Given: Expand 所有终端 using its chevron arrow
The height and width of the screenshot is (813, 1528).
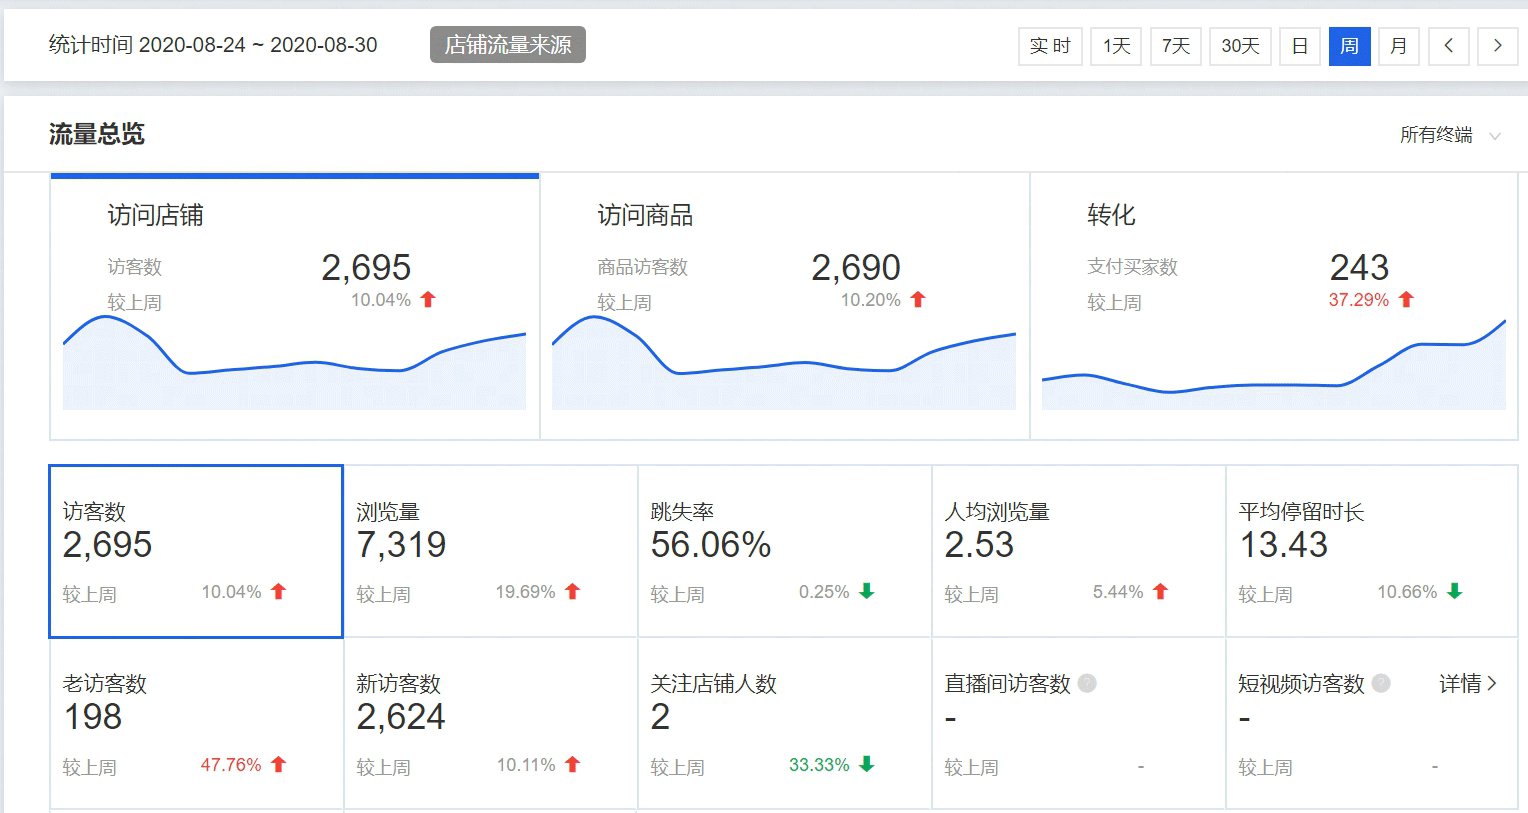Looking at the screenshot, I should pyautogui.click(x=1495, y=136).
